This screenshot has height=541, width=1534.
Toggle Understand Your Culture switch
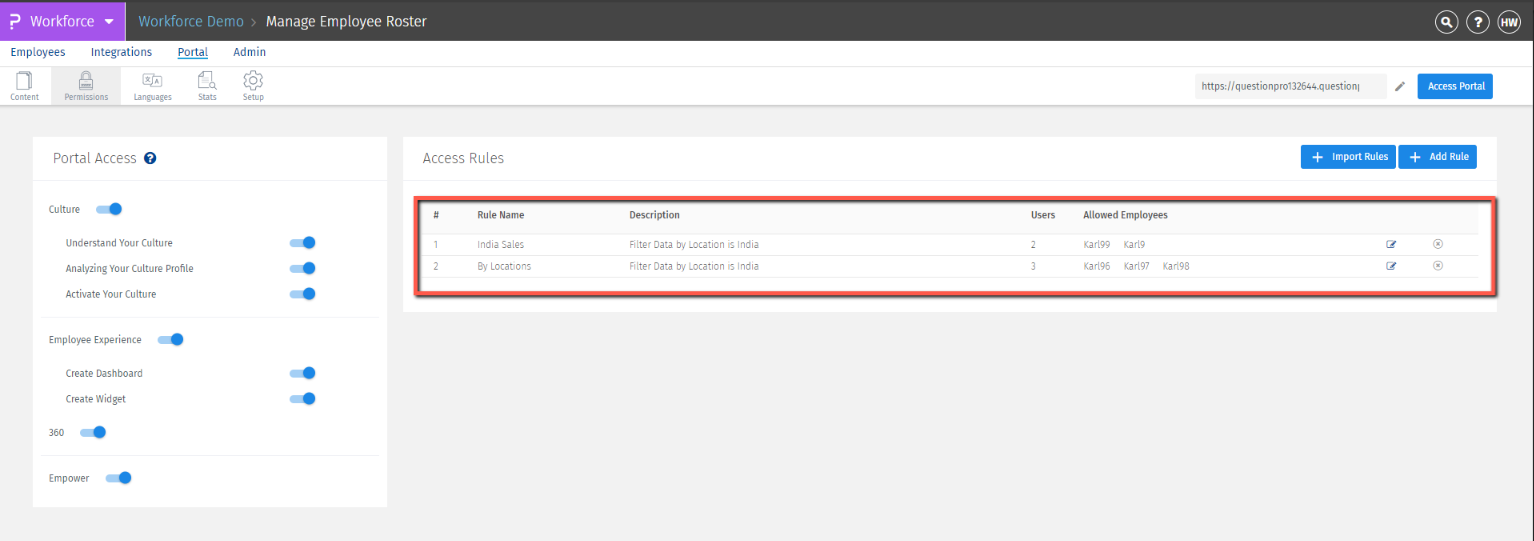pos(302,242)
